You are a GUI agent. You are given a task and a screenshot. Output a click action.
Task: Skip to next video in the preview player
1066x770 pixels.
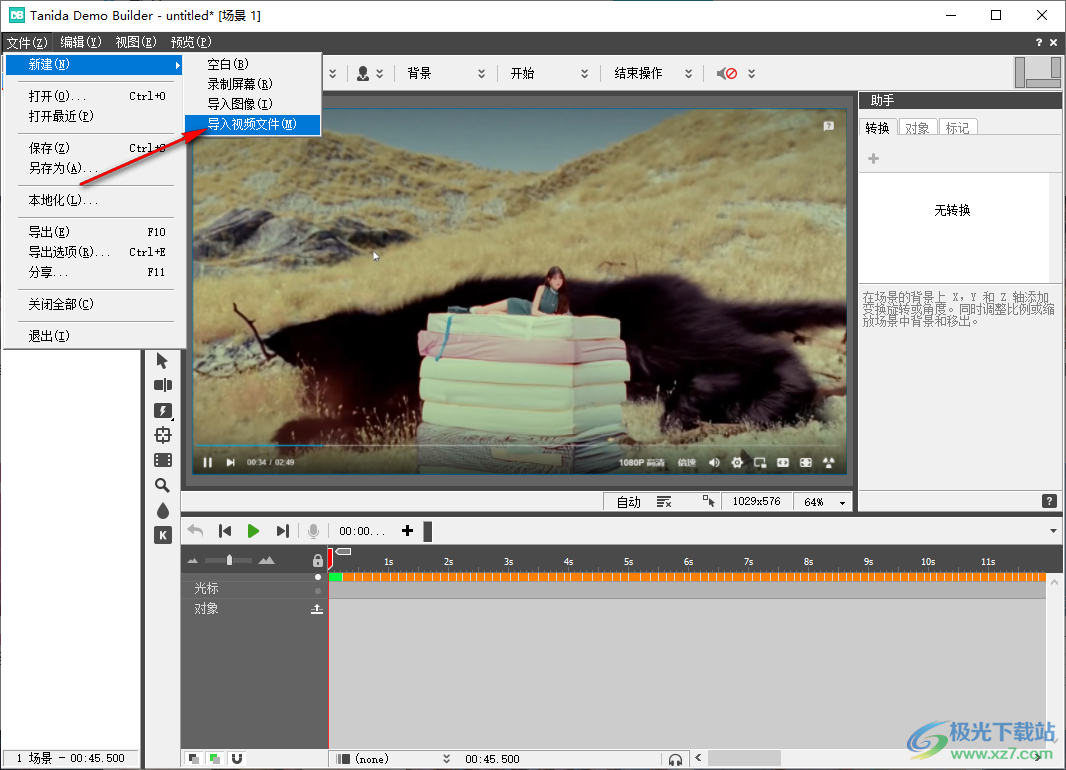coord(230,462)
